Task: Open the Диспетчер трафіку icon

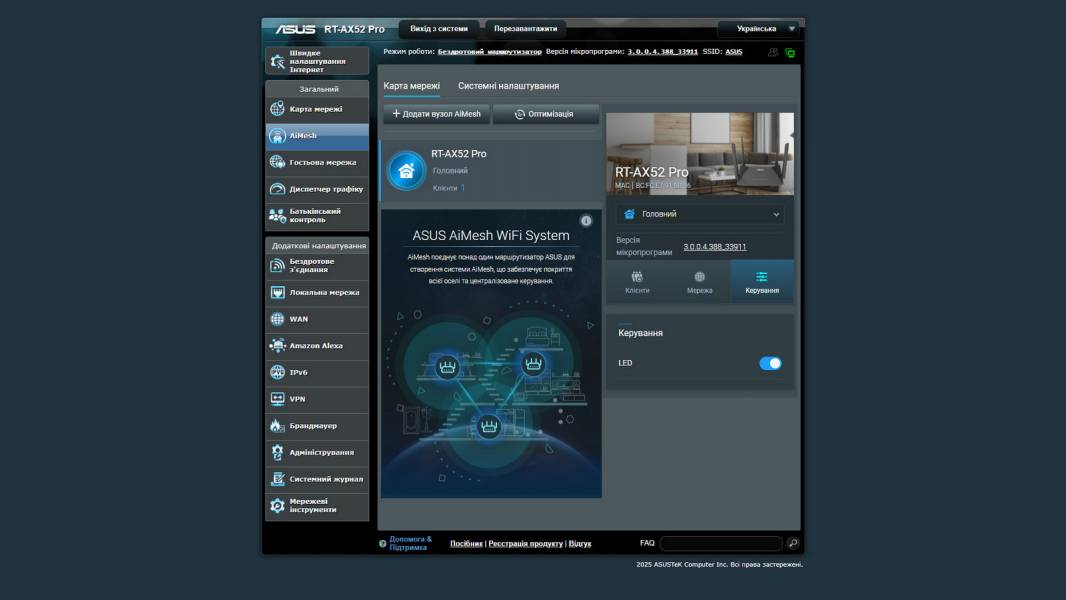Action: tap(277, 189)
